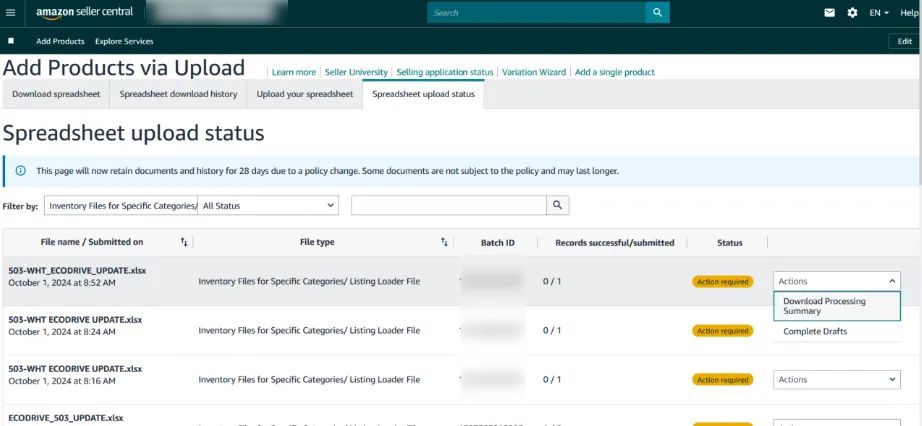Switch to Upload your spreadsheet tab

[305, 94]
